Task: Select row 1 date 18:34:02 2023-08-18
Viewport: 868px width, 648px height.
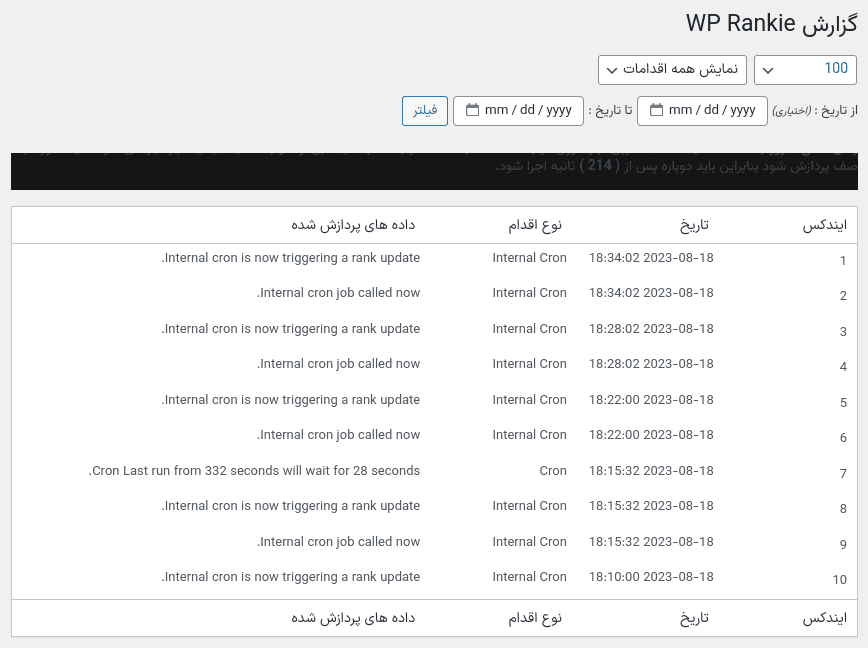Action: point(651,258)
